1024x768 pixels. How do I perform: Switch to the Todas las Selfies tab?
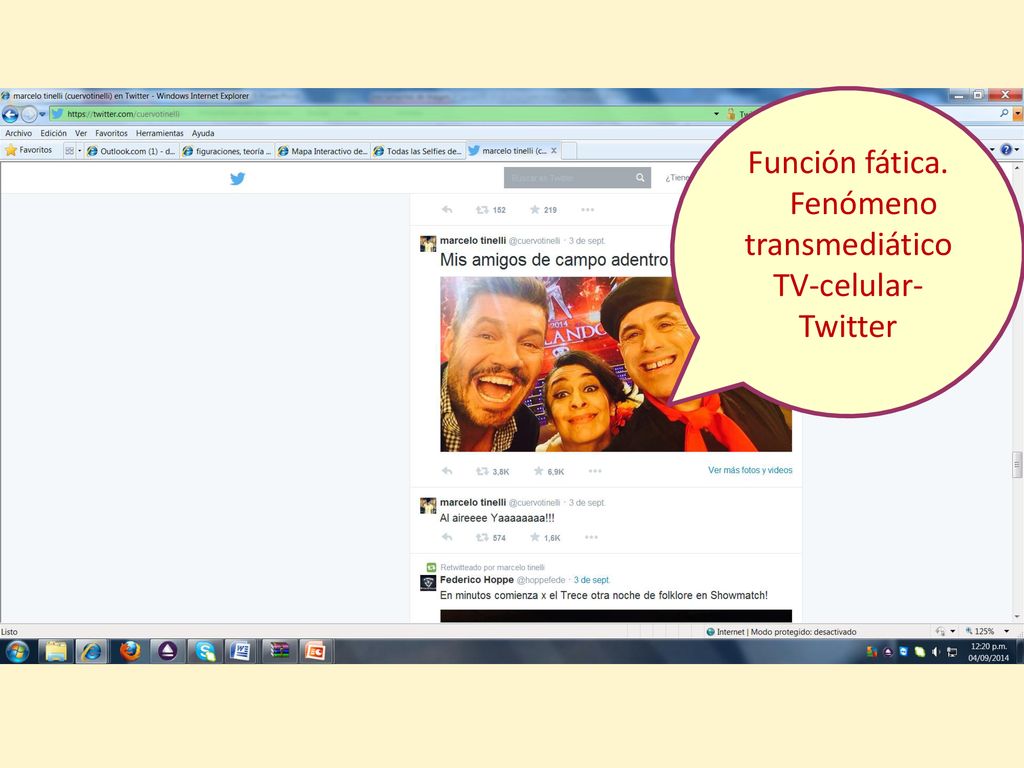(x=418, y=151)
